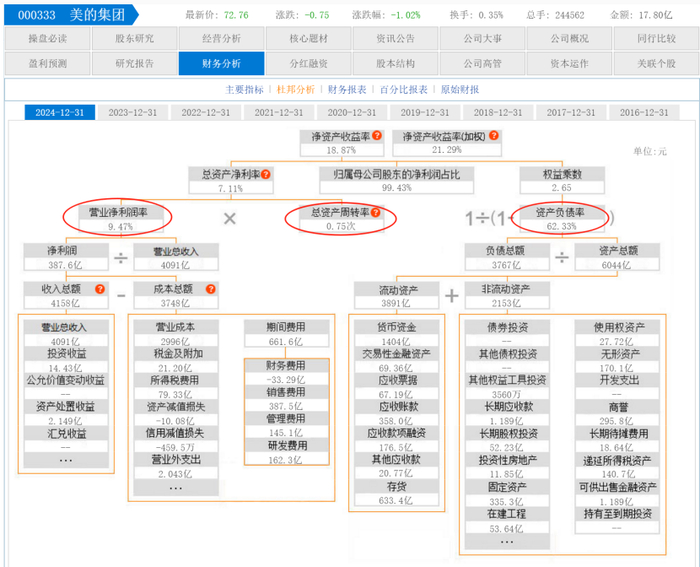Screen dimensions: 700x567
Task: Go to 公司大事 tab
Action: (x=483, y=38)
